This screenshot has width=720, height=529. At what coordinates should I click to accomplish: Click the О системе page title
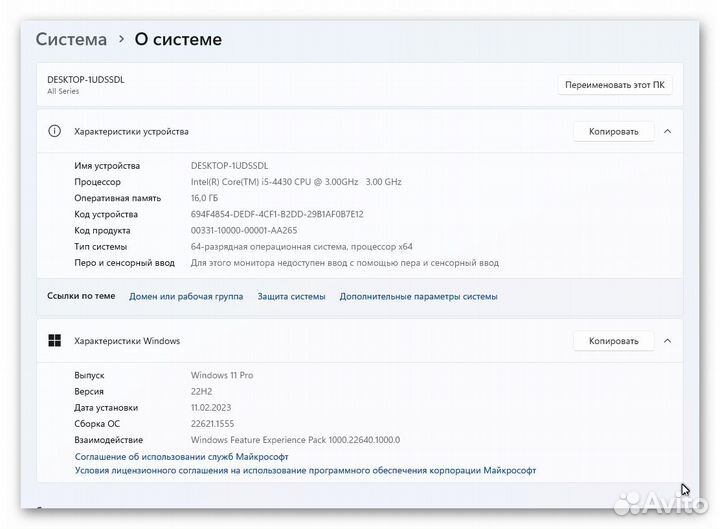pyautogui.click(x=178, y=39)
